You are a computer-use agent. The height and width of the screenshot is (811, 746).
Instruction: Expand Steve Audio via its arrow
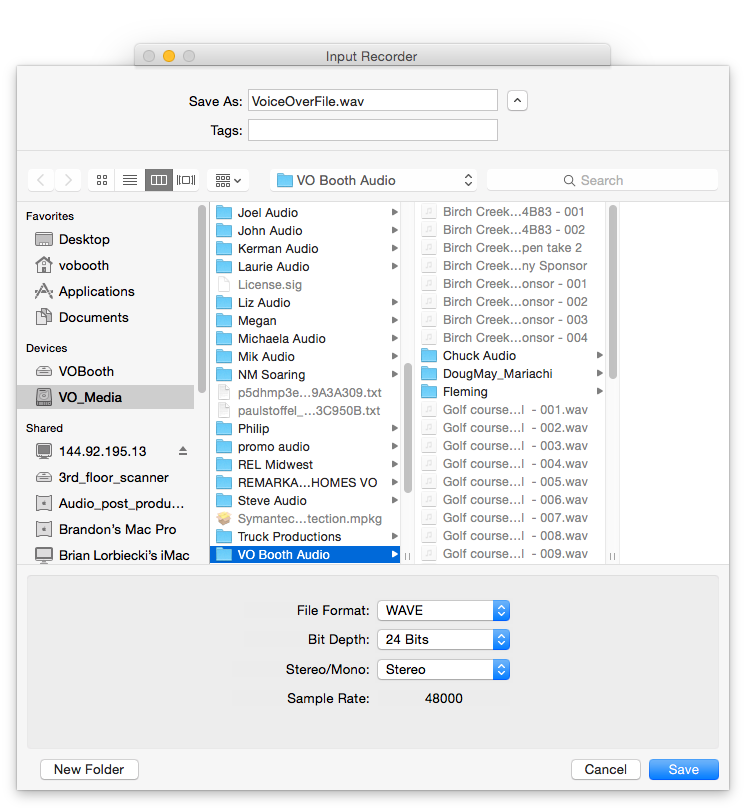[x=395, y=500]
